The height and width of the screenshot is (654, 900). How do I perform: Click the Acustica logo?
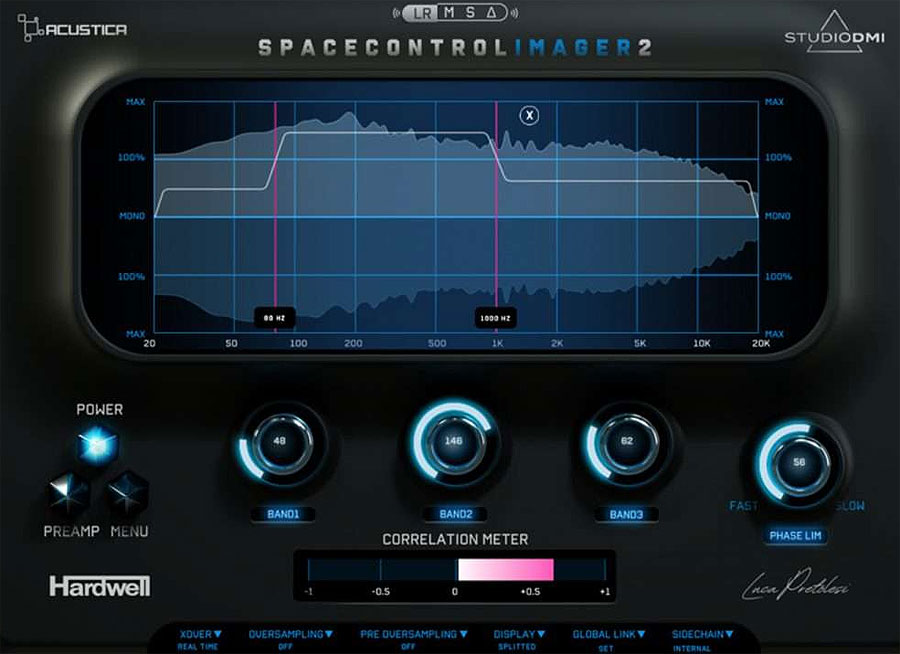(72, 29)
